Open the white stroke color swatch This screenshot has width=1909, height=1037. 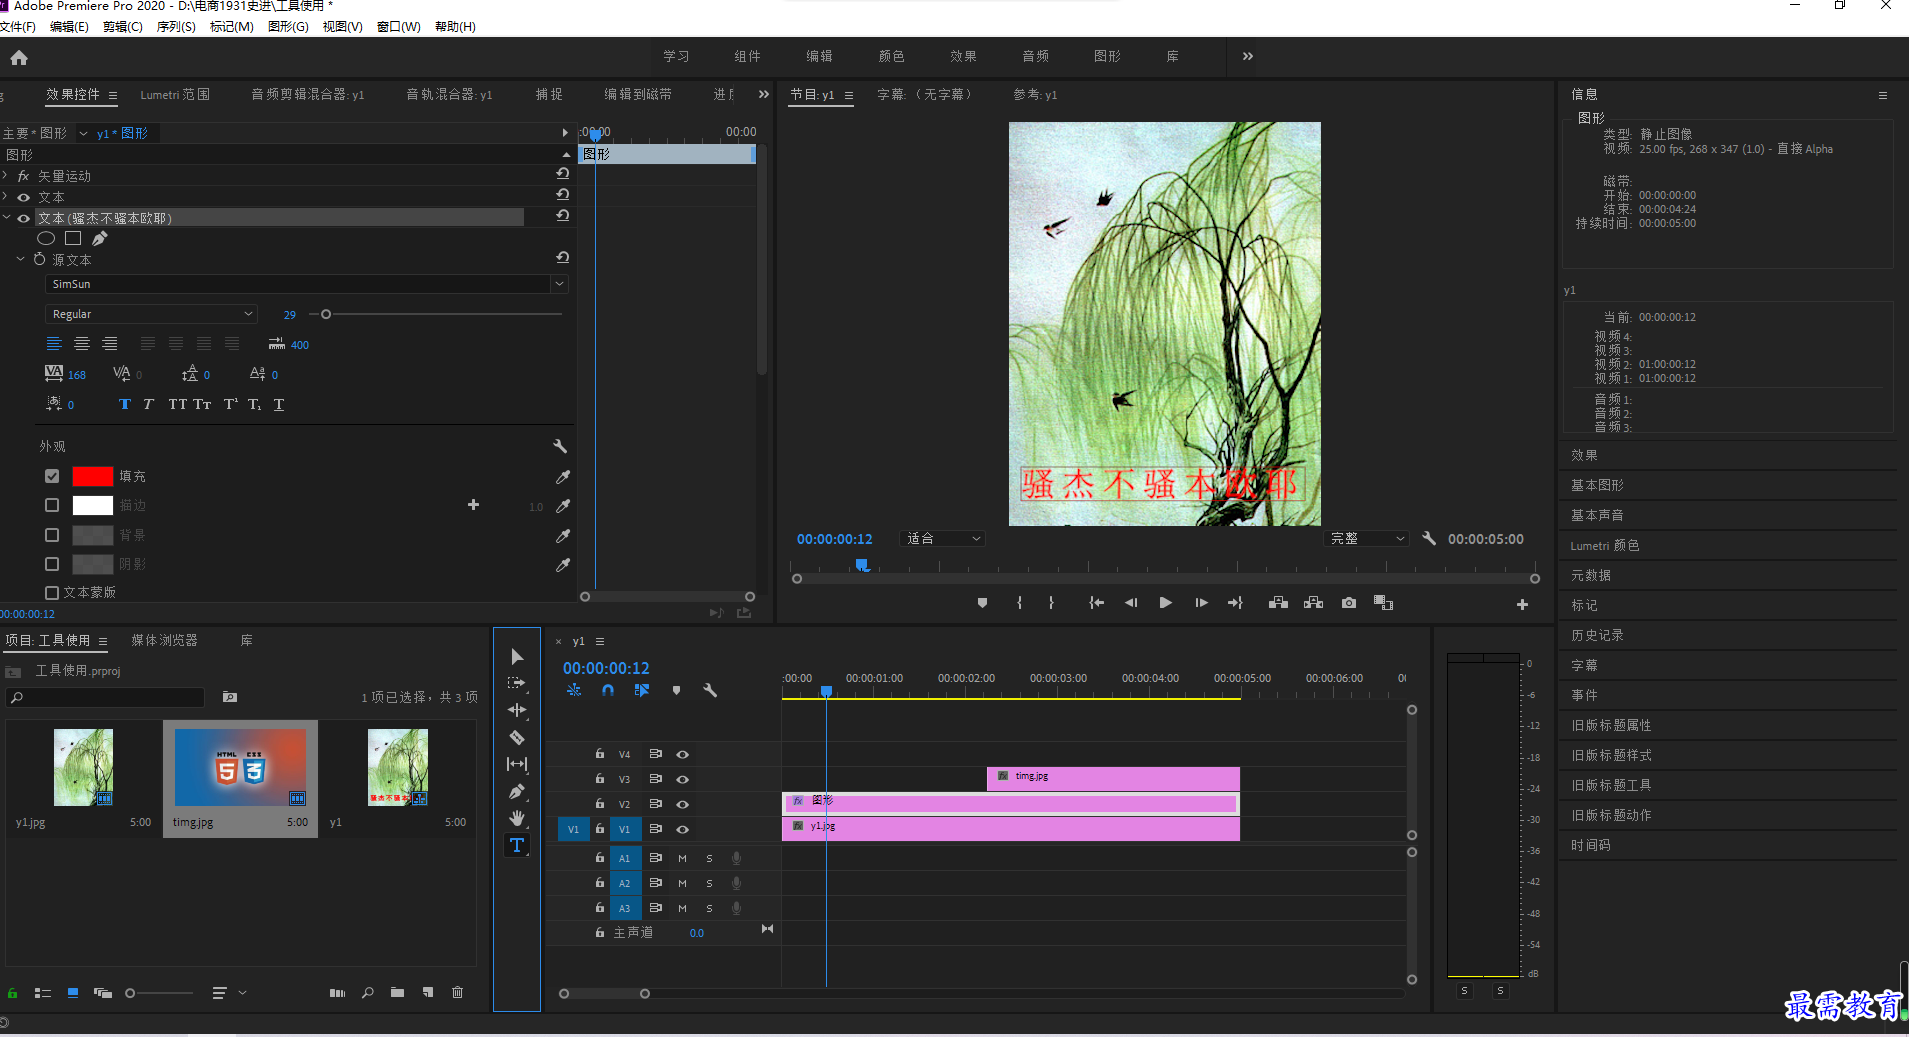[x=92, y=505]
